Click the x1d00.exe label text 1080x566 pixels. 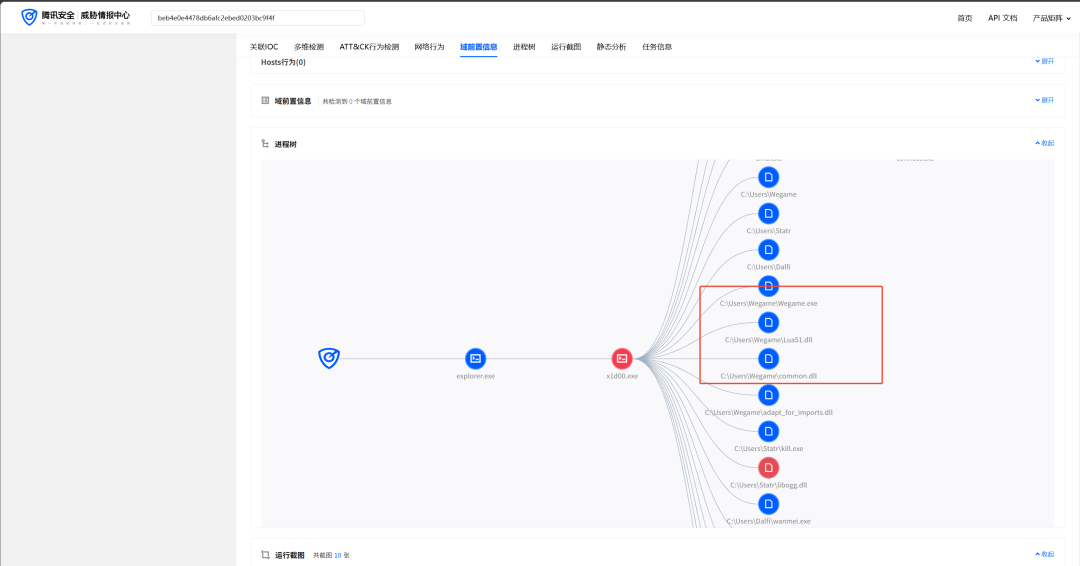(622, 377)
